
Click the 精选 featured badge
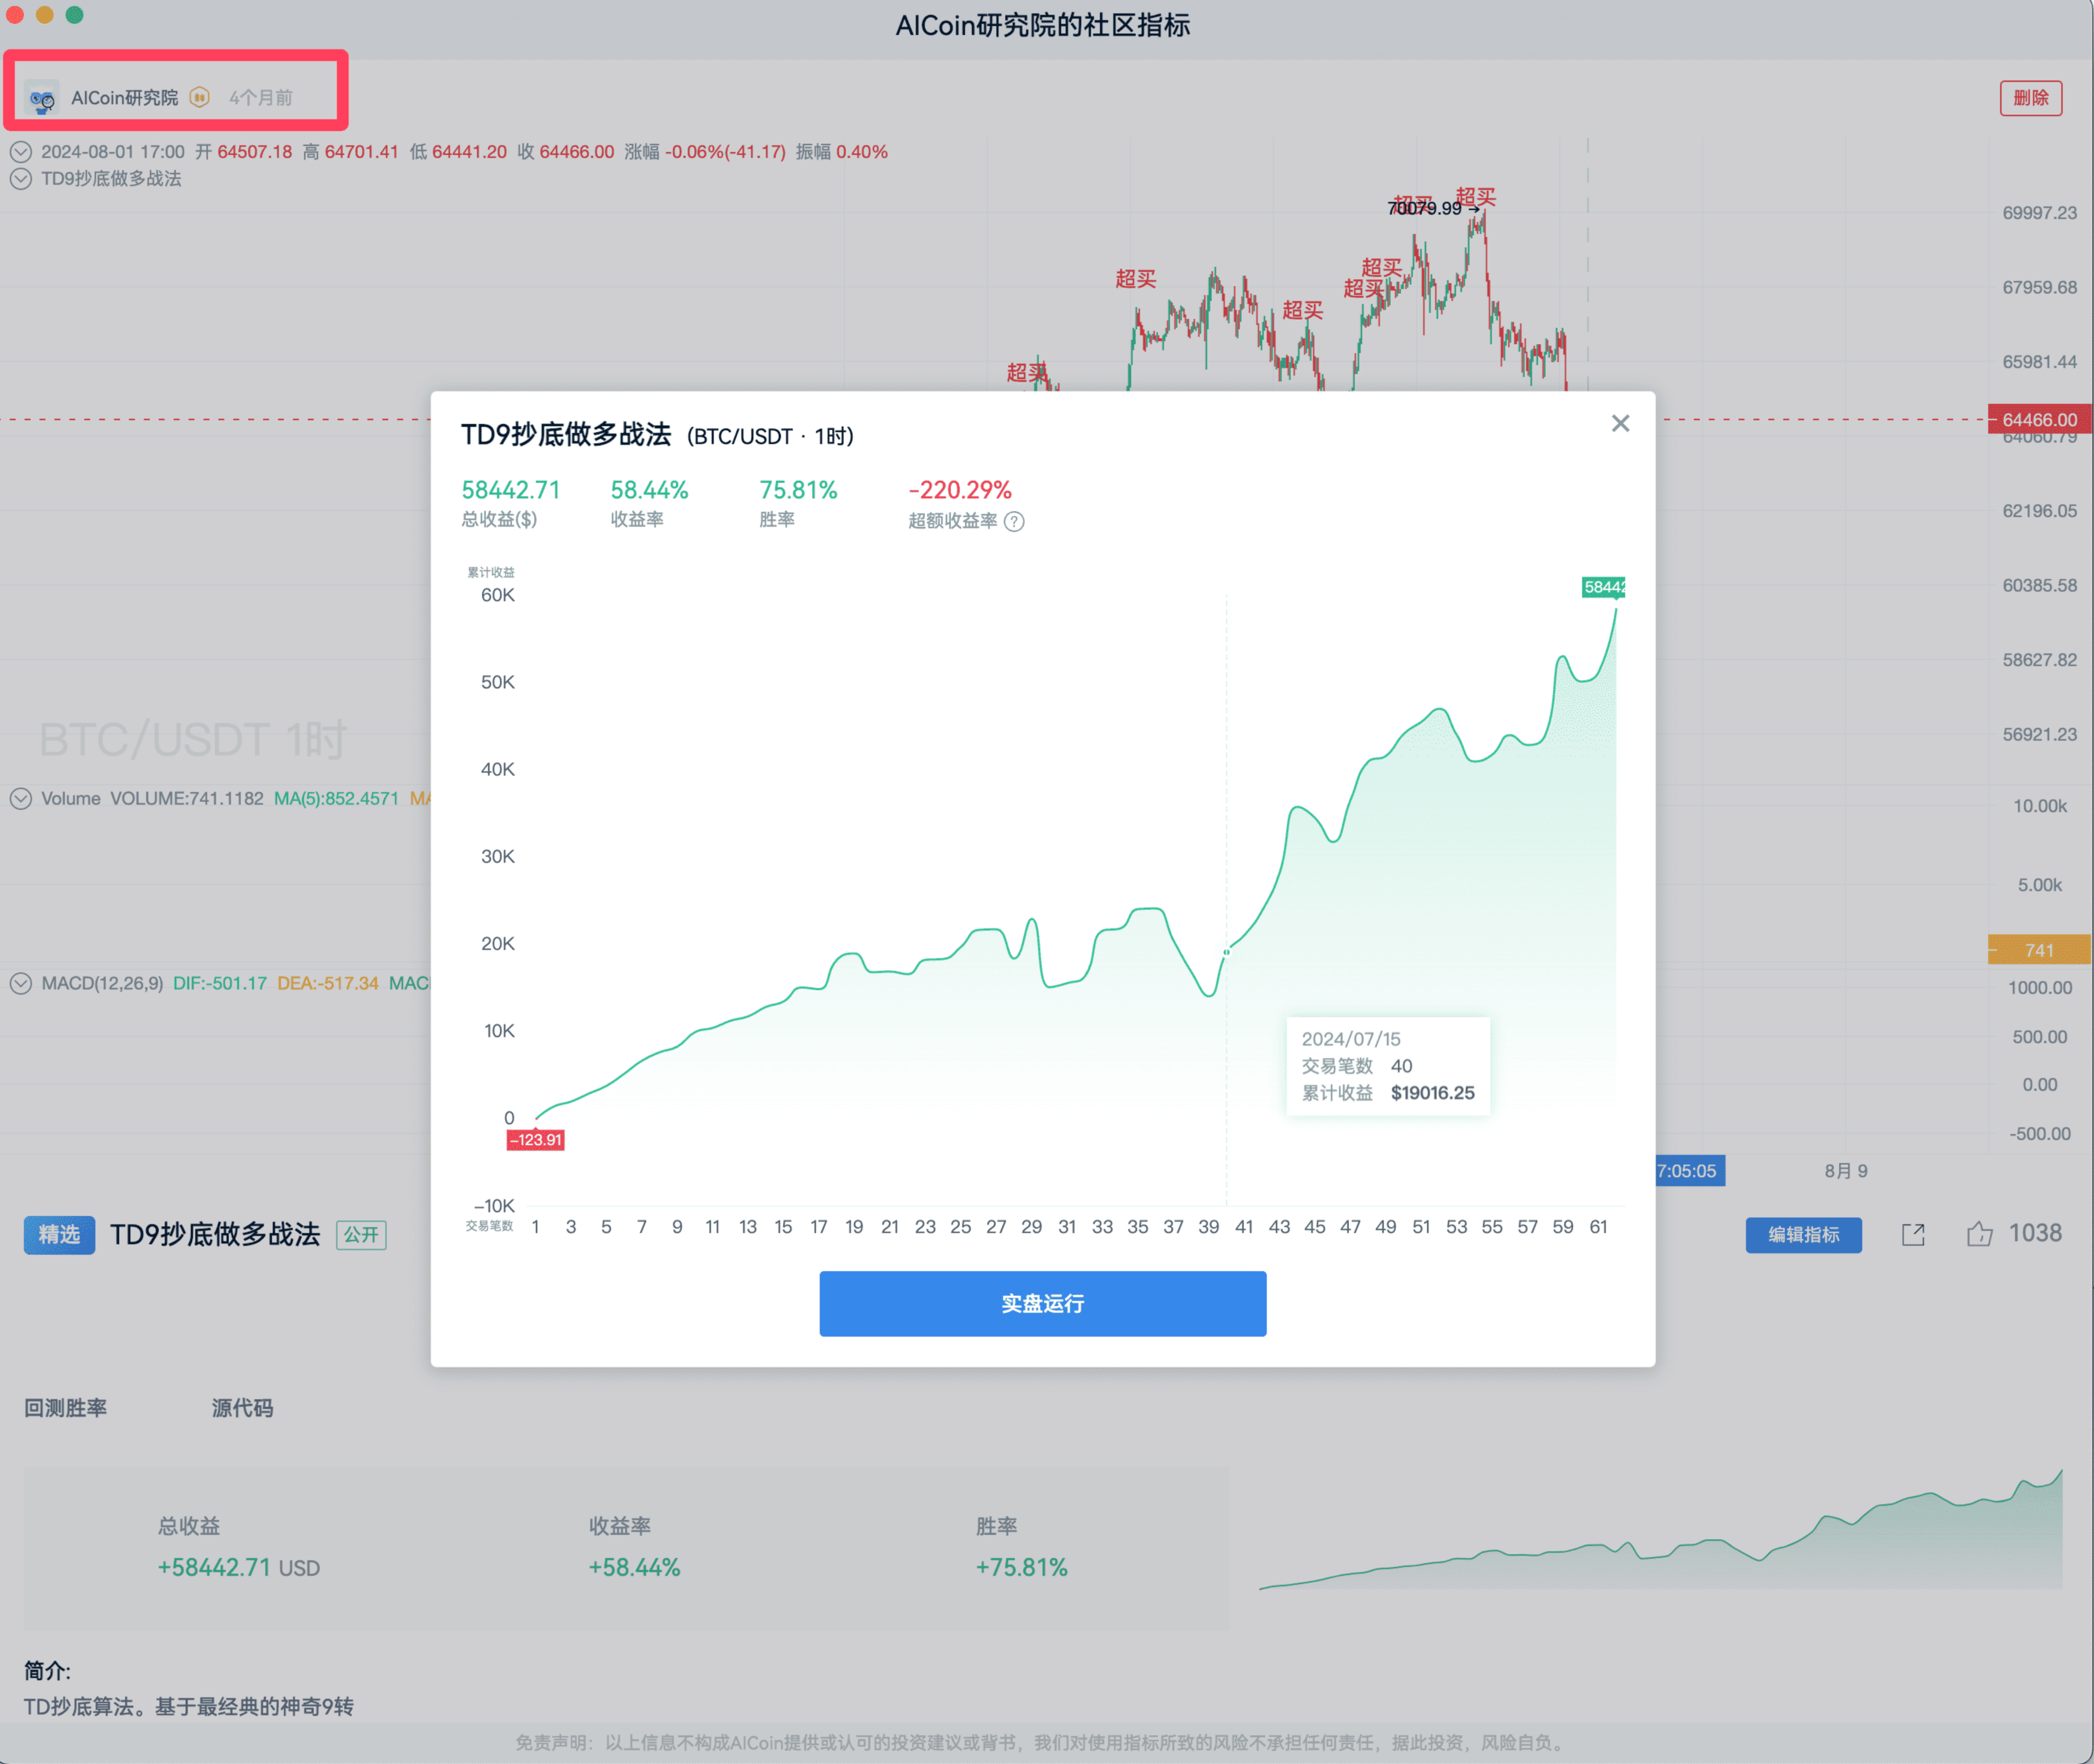click(59, 1234)
